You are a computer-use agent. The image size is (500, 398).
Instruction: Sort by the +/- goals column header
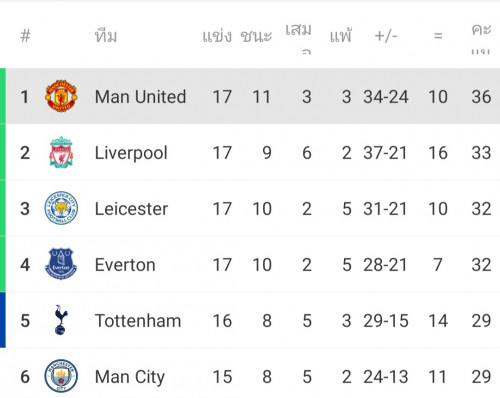tap(386, 36)
